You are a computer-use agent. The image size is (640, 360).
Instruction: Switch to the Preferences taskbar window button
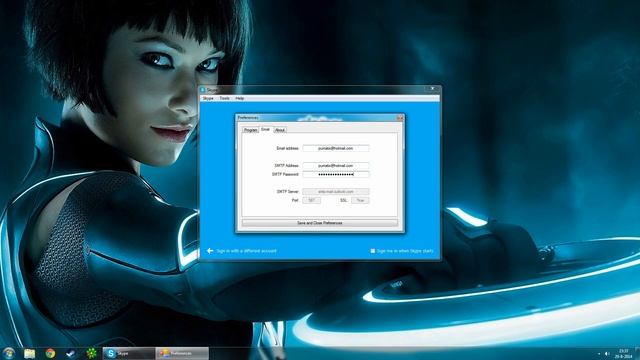click(x=182, y=353)
